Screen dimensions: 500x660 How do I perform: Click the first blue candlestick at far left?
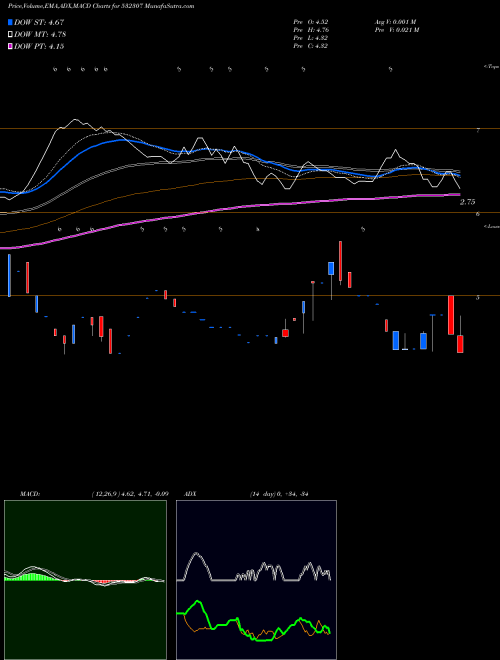click(x=9, y=275)
